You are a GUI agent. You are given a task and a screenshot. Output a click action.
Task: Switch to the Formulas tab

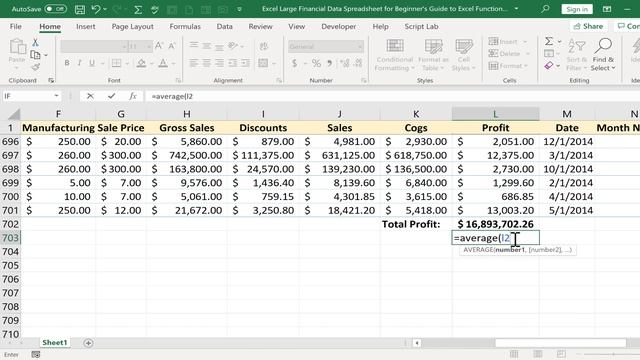pyautogui.click(x=185, y=27)
